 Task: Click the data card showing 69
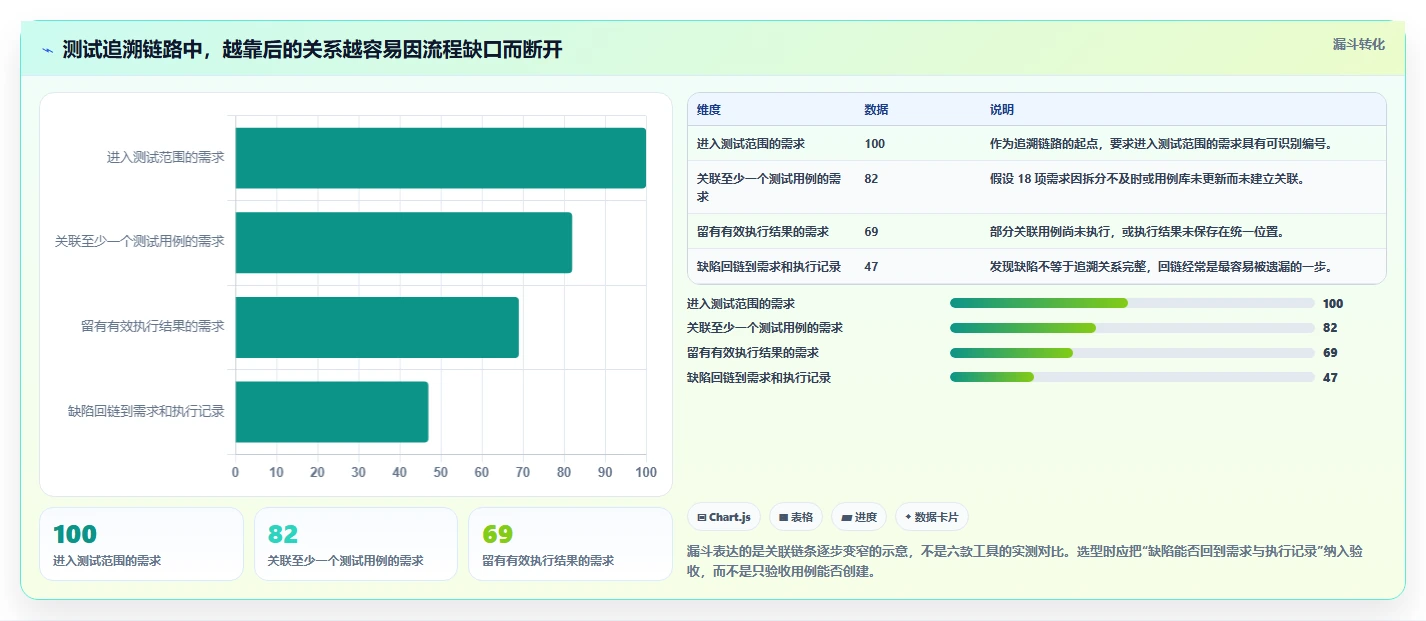570,544
